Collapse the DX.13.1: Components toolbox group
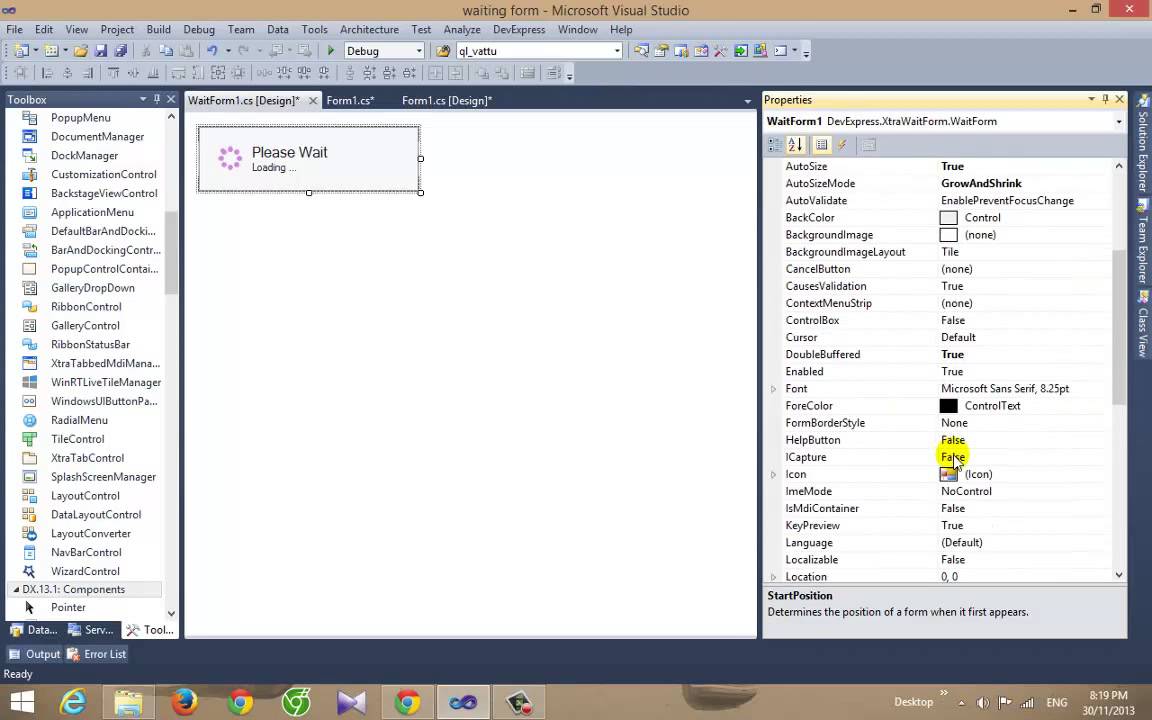This screenshot has width=1152, height=720. pos(16,589)
